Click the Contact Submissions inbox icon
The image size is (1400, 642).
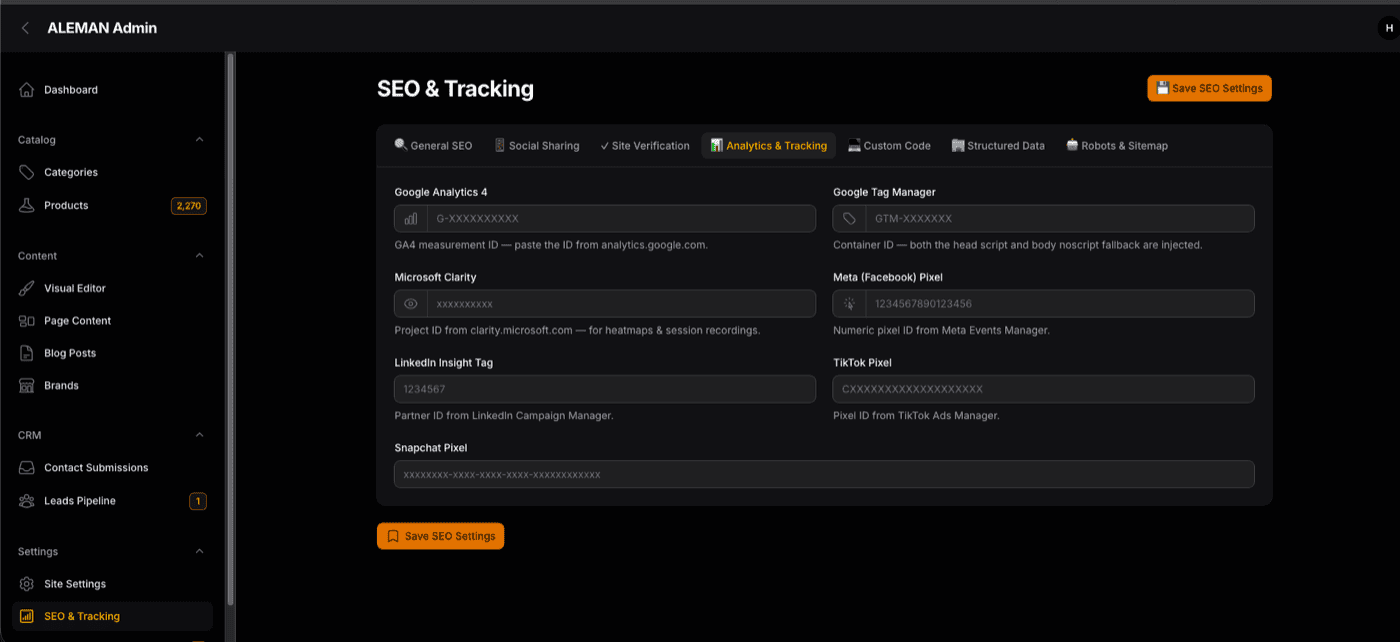[27, 468]
